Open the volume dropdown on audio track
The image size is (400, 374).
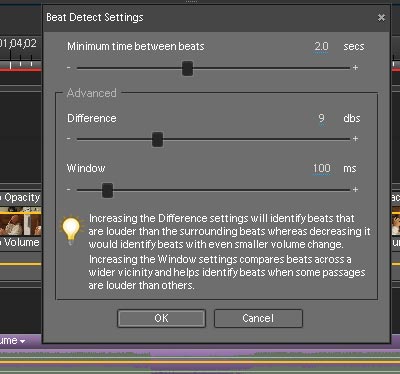pos(22,342)
